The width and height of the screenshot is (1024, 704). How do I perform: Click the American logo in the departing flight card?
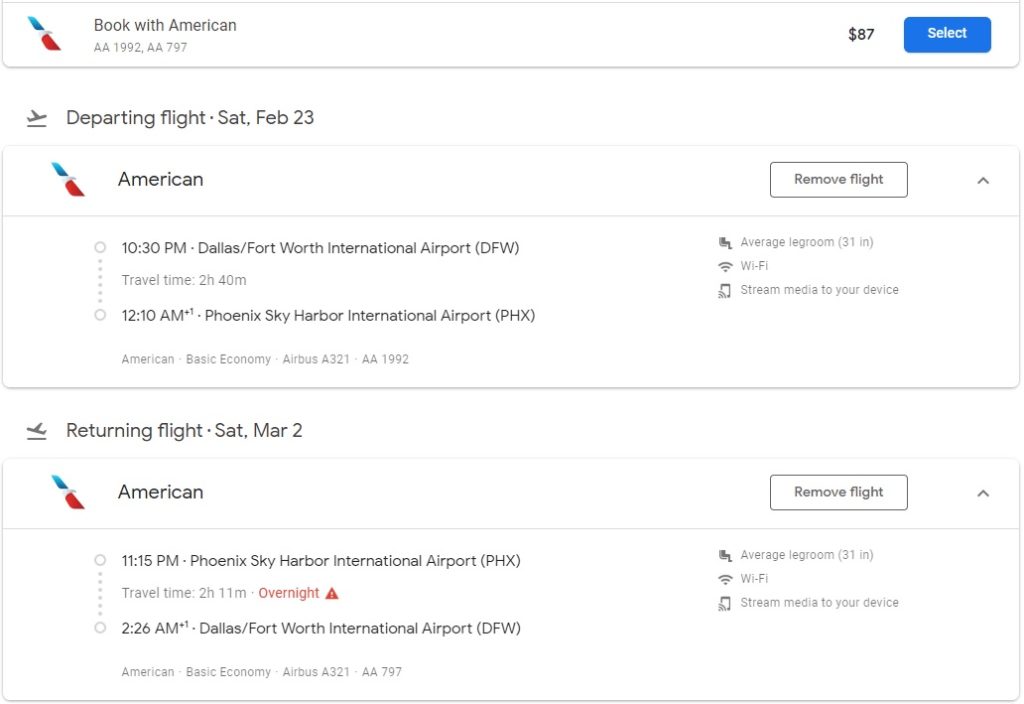point(68,180)
